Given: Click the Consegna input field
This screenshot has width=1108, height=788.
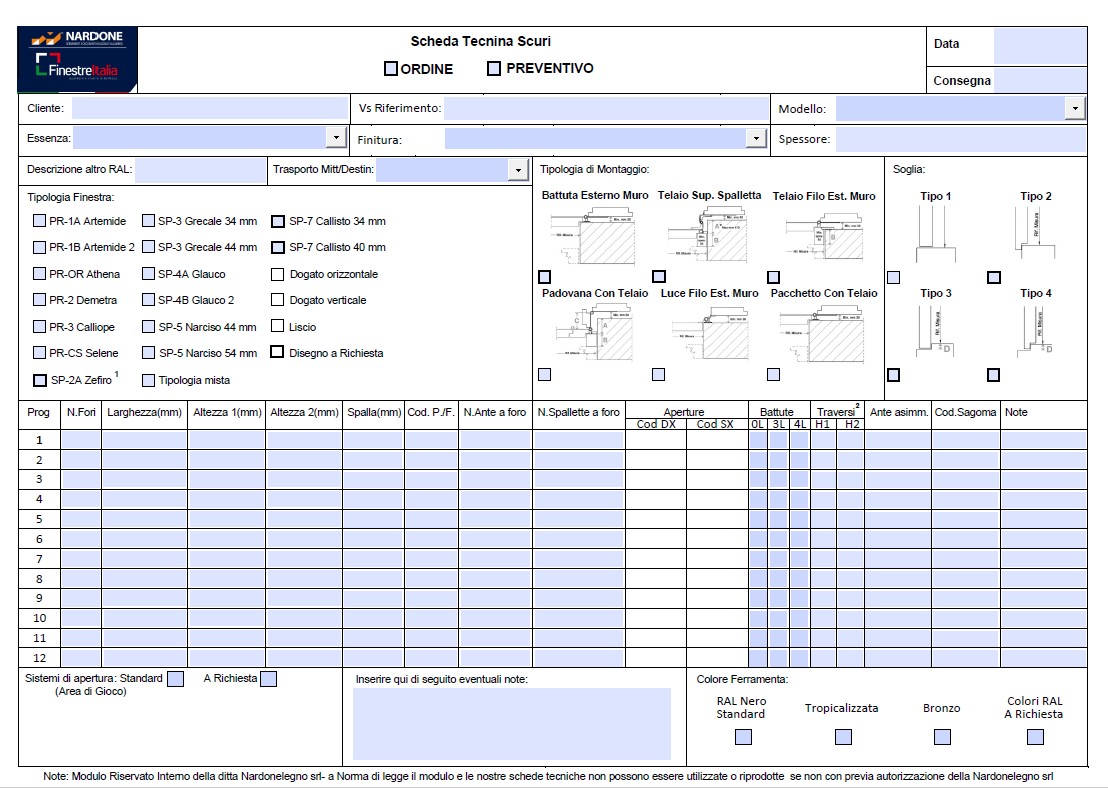Looking at the screenshot, I should pos(1039,81).
